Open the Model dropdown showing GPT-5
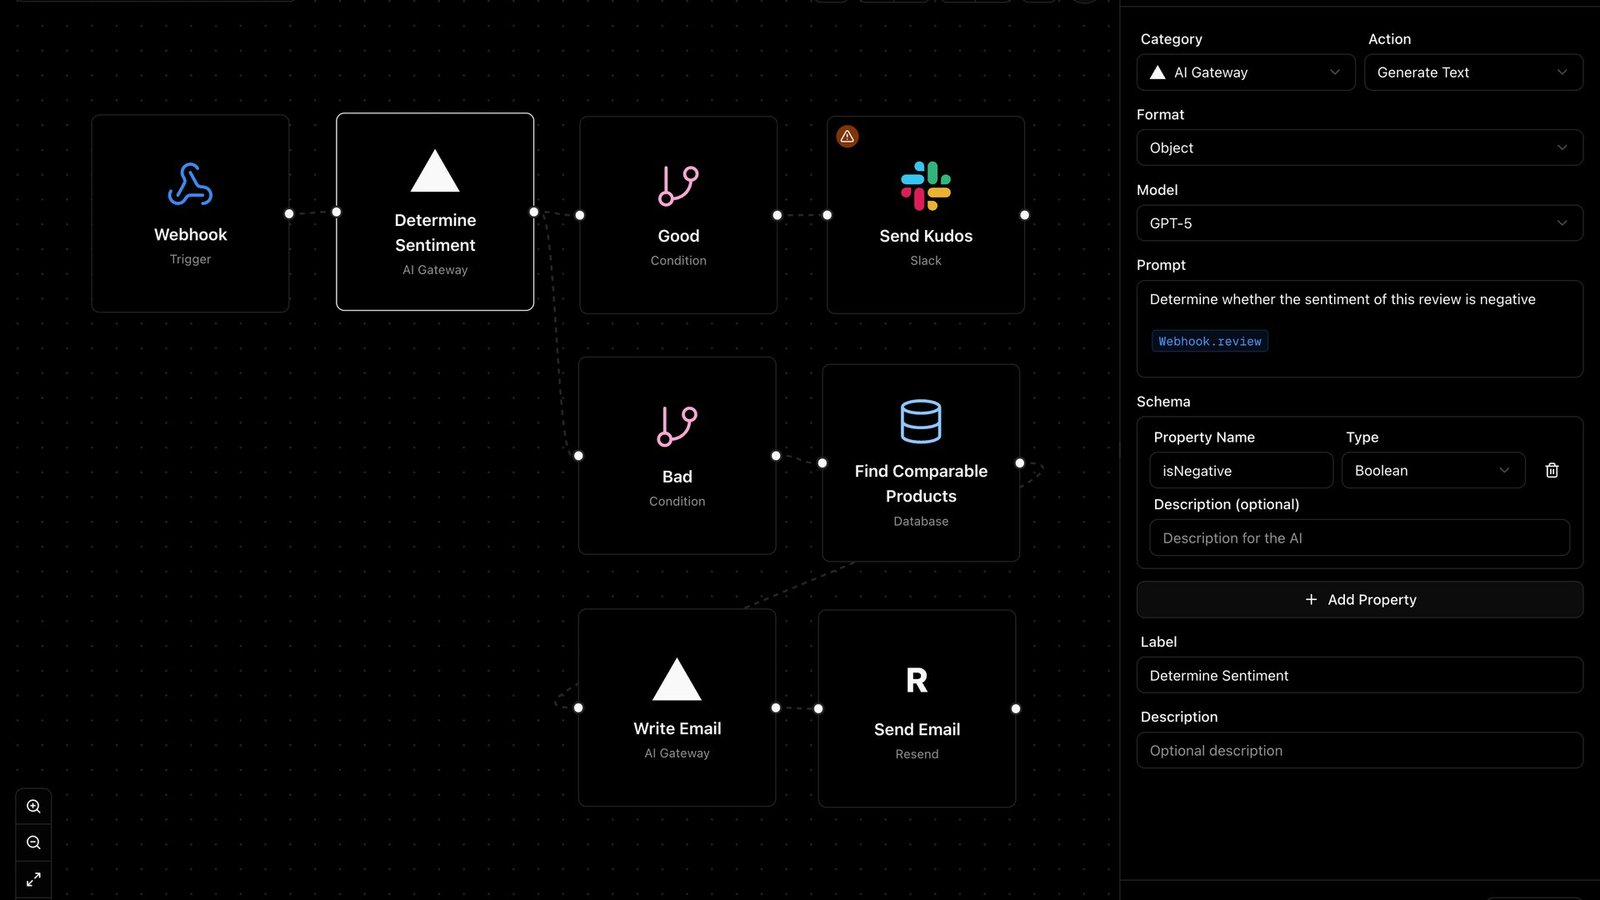This screenshot has height=900, width=1600. pyautogui.click(x=1360, y=223)
